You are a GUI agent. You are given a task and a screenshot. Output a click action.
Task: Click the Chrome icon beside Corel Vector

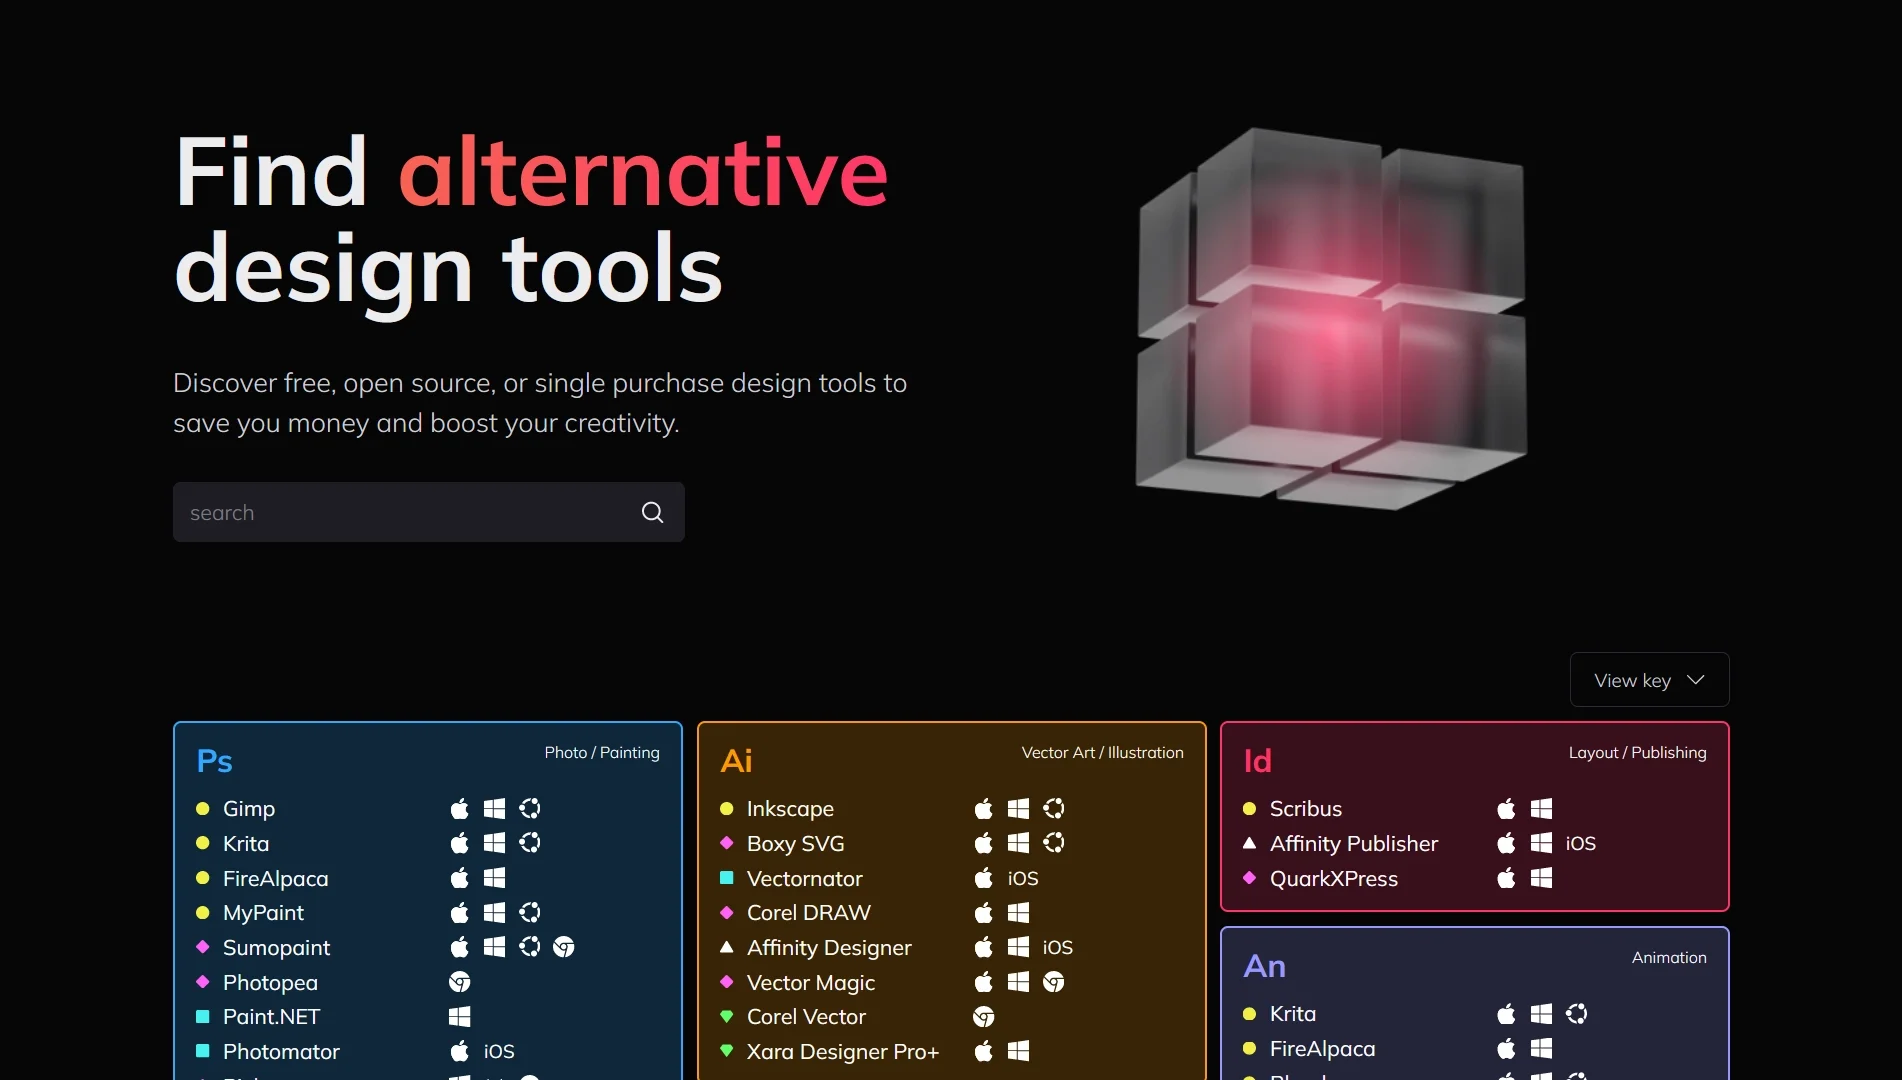pyautogui.click(x=983, y=1017)
